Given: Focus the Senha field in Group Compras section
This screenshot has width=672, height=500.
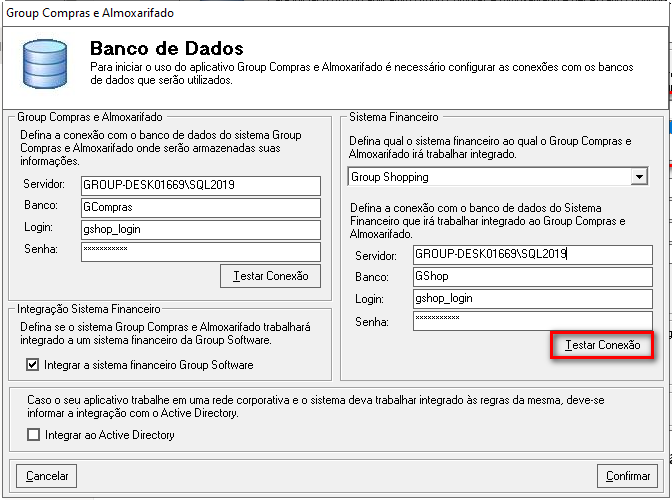Looking at the screenshot, I should pos(201,252).
